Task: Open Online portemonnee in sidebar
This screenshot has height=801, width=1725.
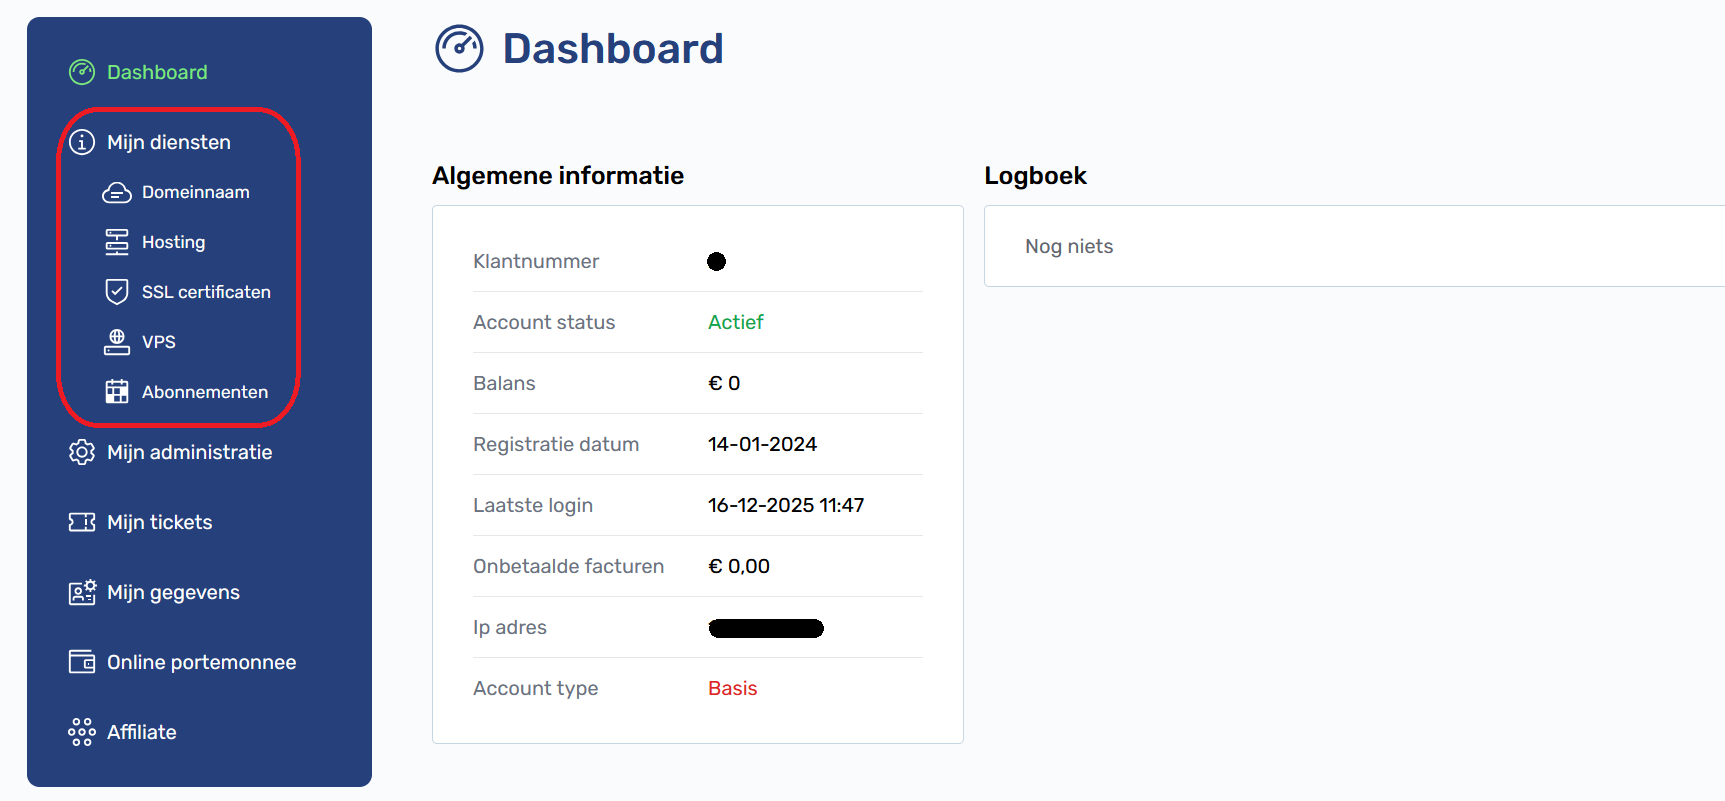Action: pyautogui.click(x=202, y=662)
